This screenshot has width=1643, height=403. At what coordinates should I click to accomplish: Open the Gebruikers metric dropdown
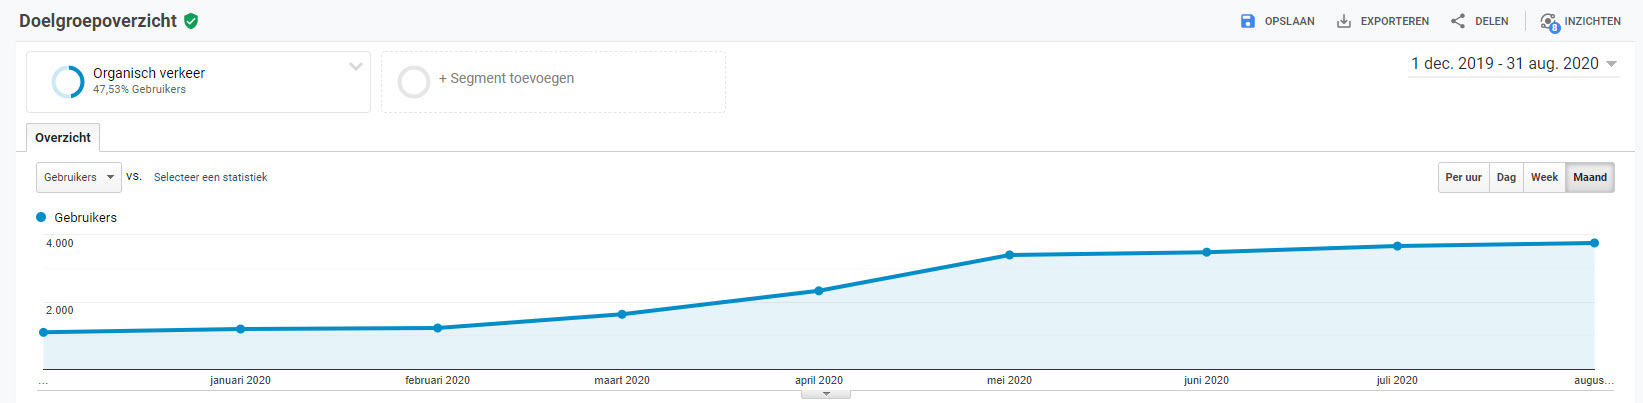pos(79,177)
